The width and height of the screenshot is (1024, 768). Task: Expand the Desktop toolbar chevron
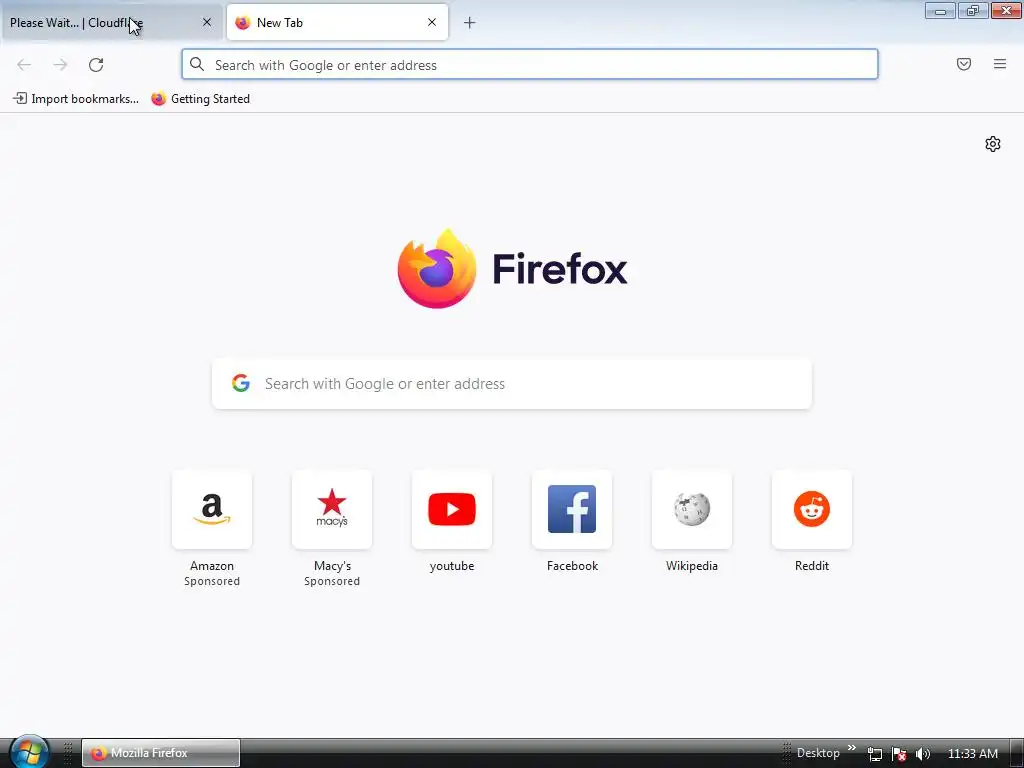tap(852, 748)
